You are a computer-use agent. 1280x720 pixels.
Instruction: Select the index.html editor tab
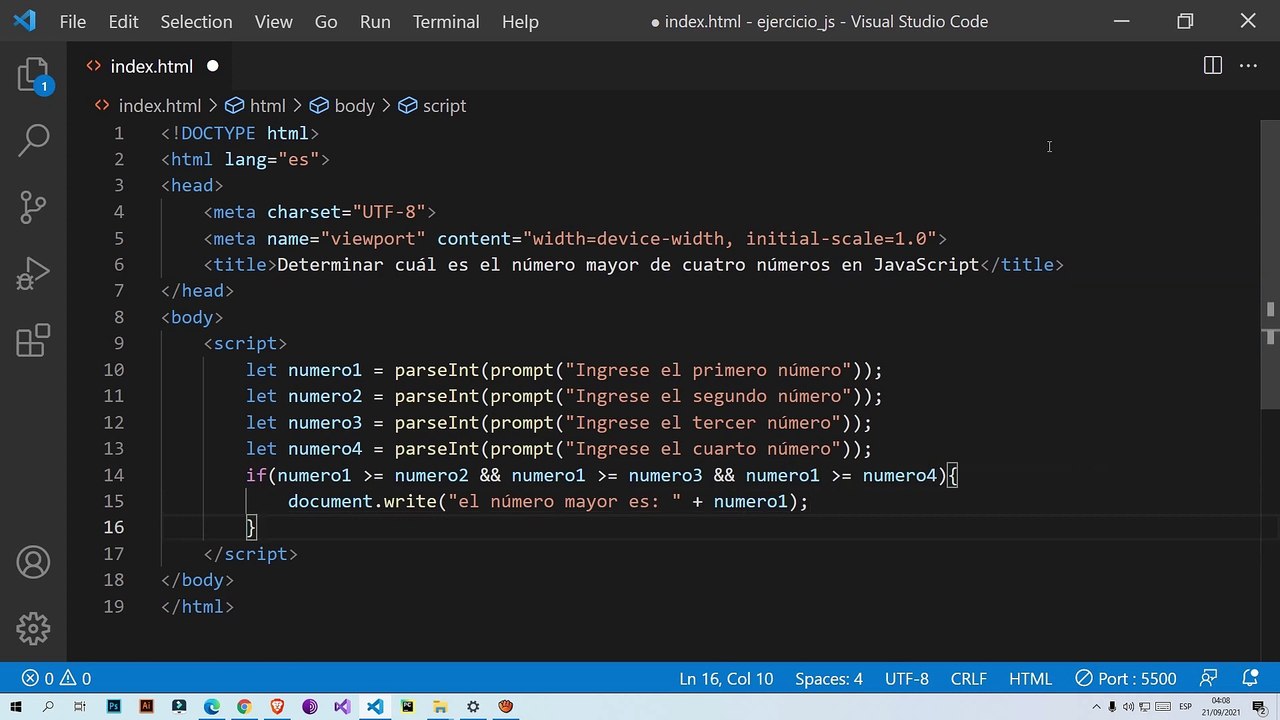[x=152, y=66]
